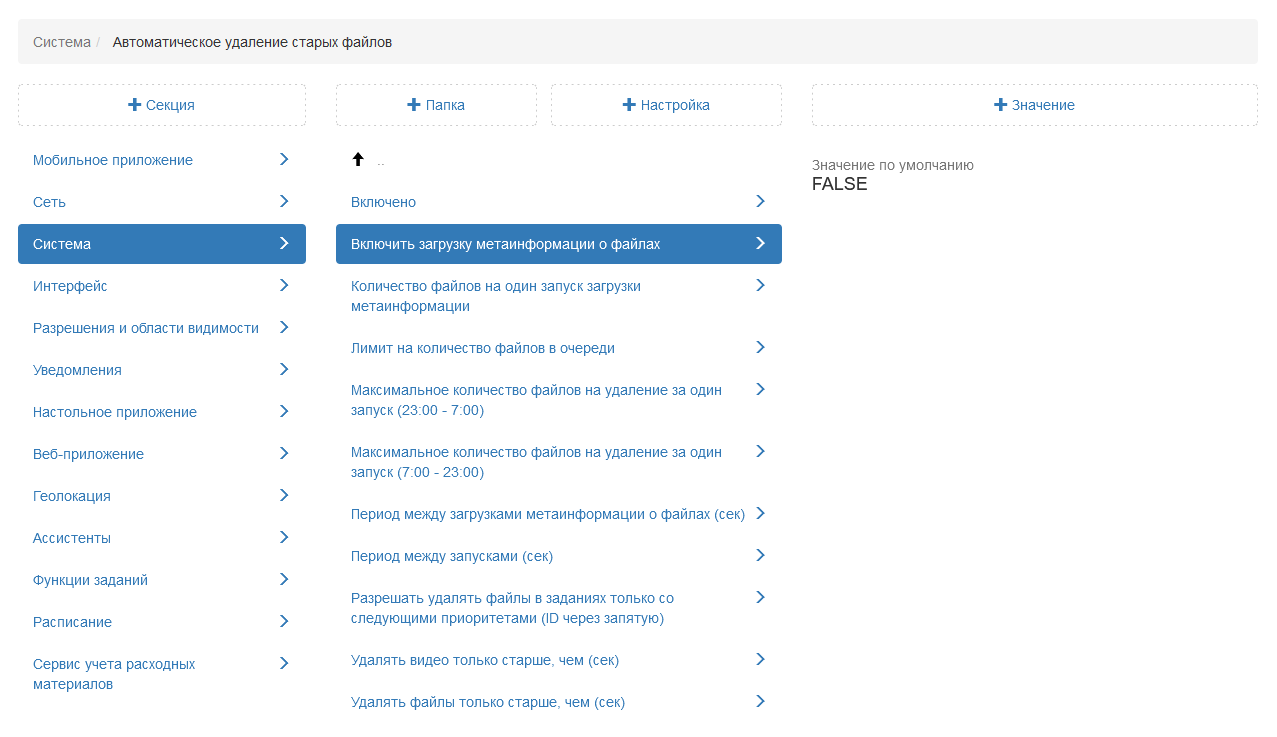Add a new value with Значение button
Viewport: 1277px width, 737px height.
point(1034,105)
